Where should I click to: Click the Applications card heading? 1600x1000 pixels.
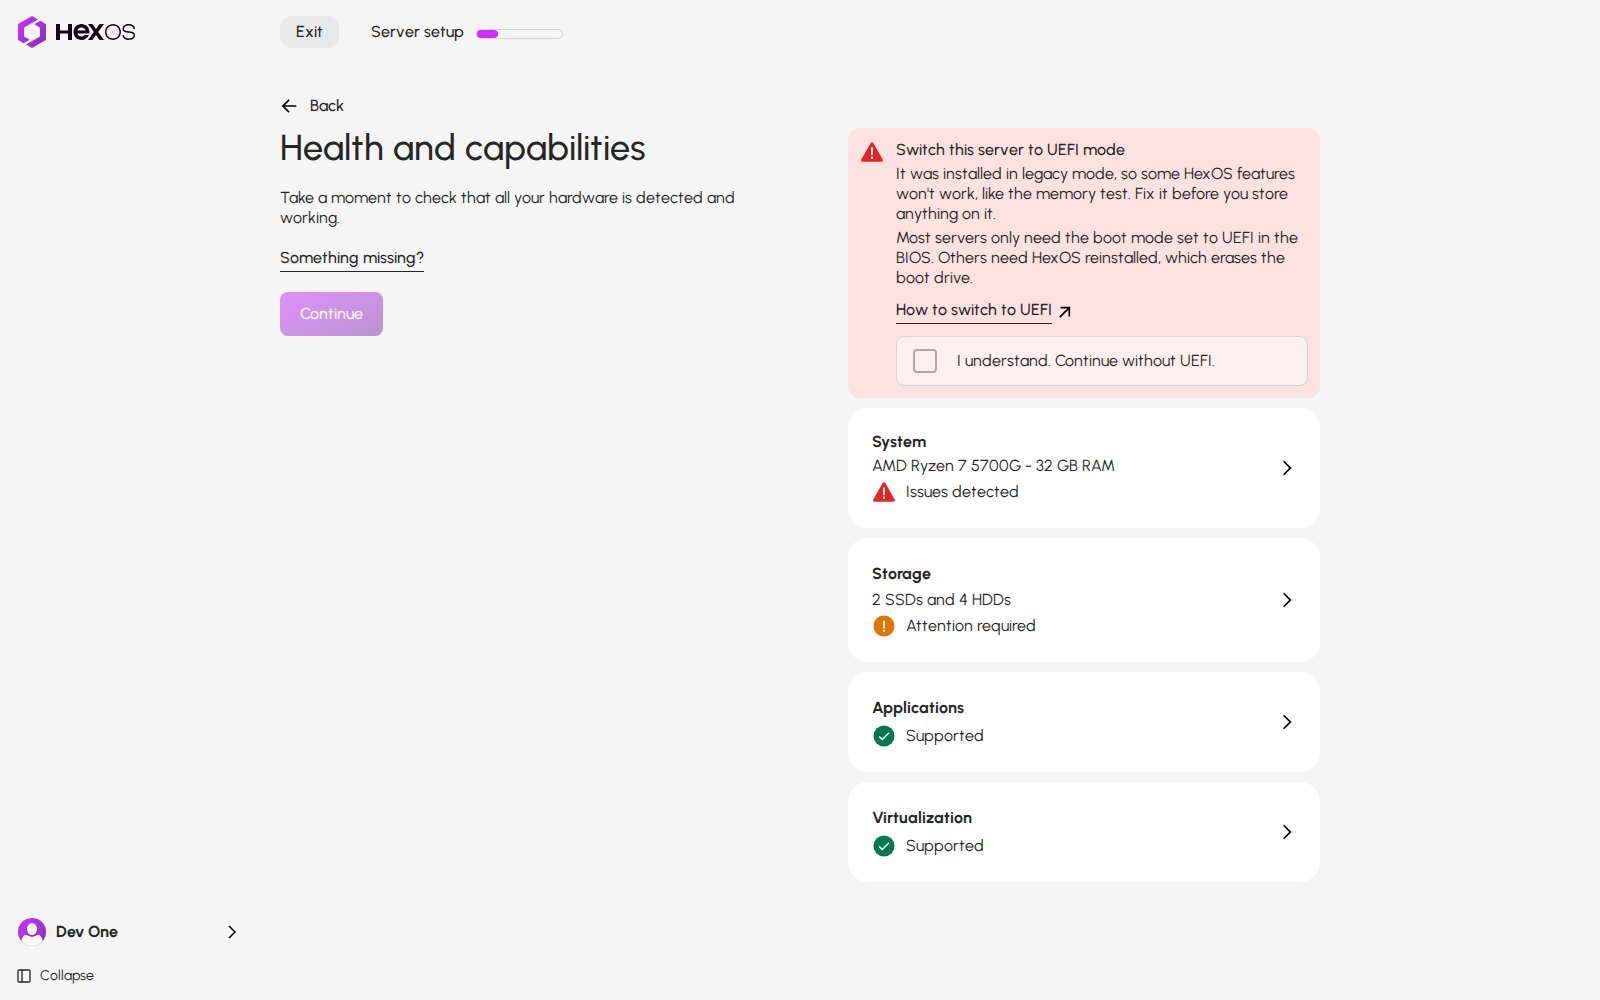tap(918, 708)
